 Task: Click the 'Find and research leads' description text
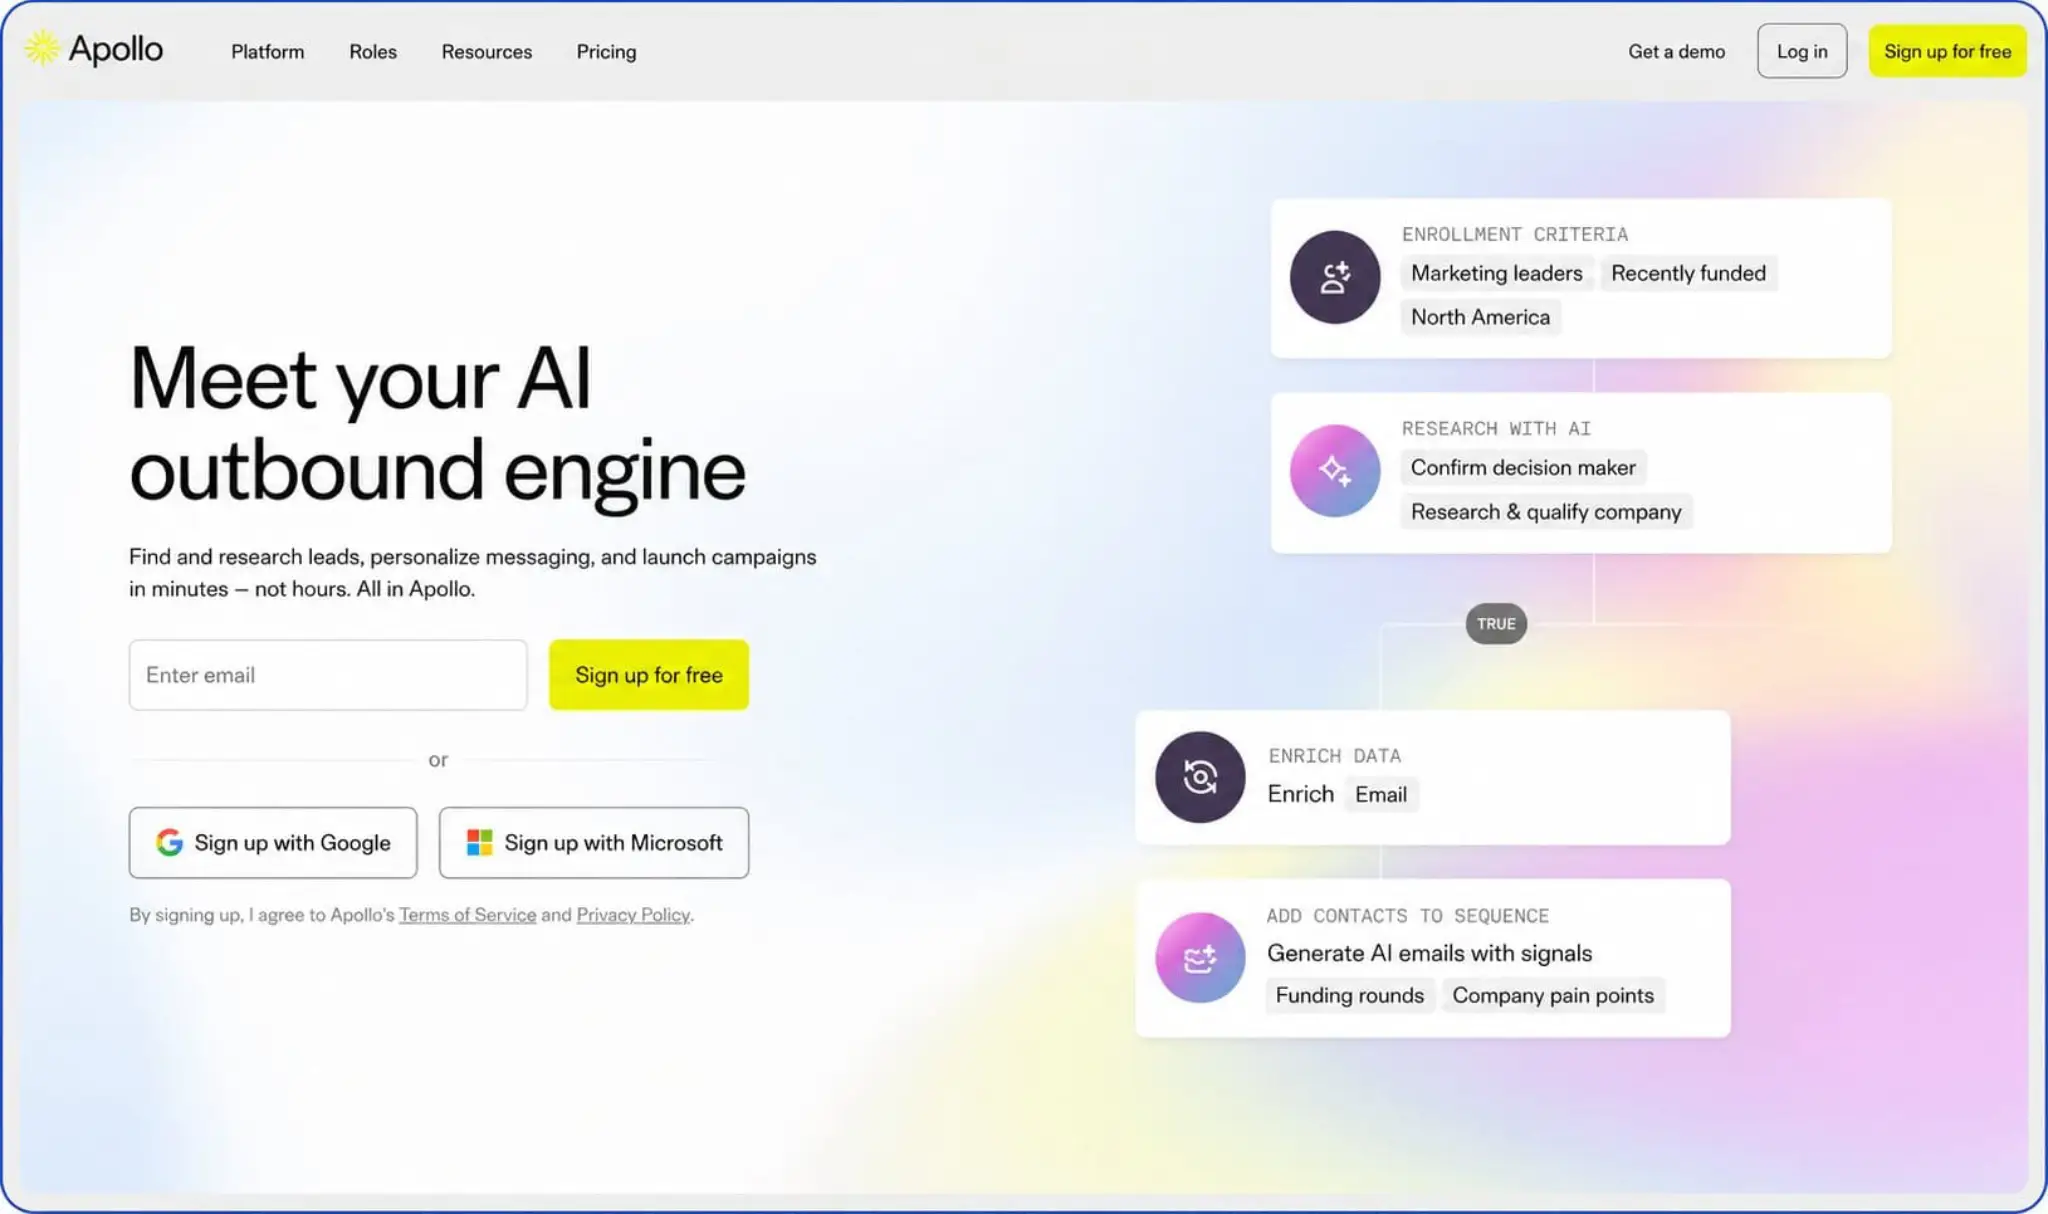(473, 573)
